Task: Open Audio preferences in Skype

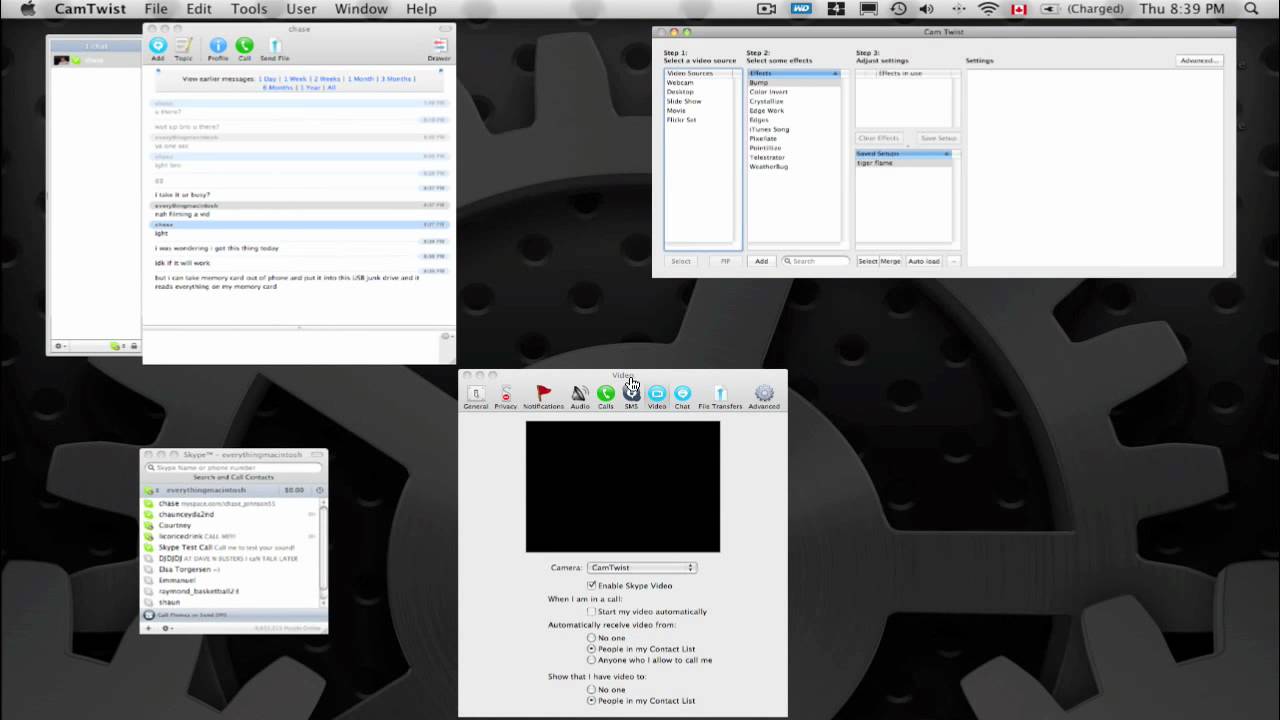Action: point(580,397)
